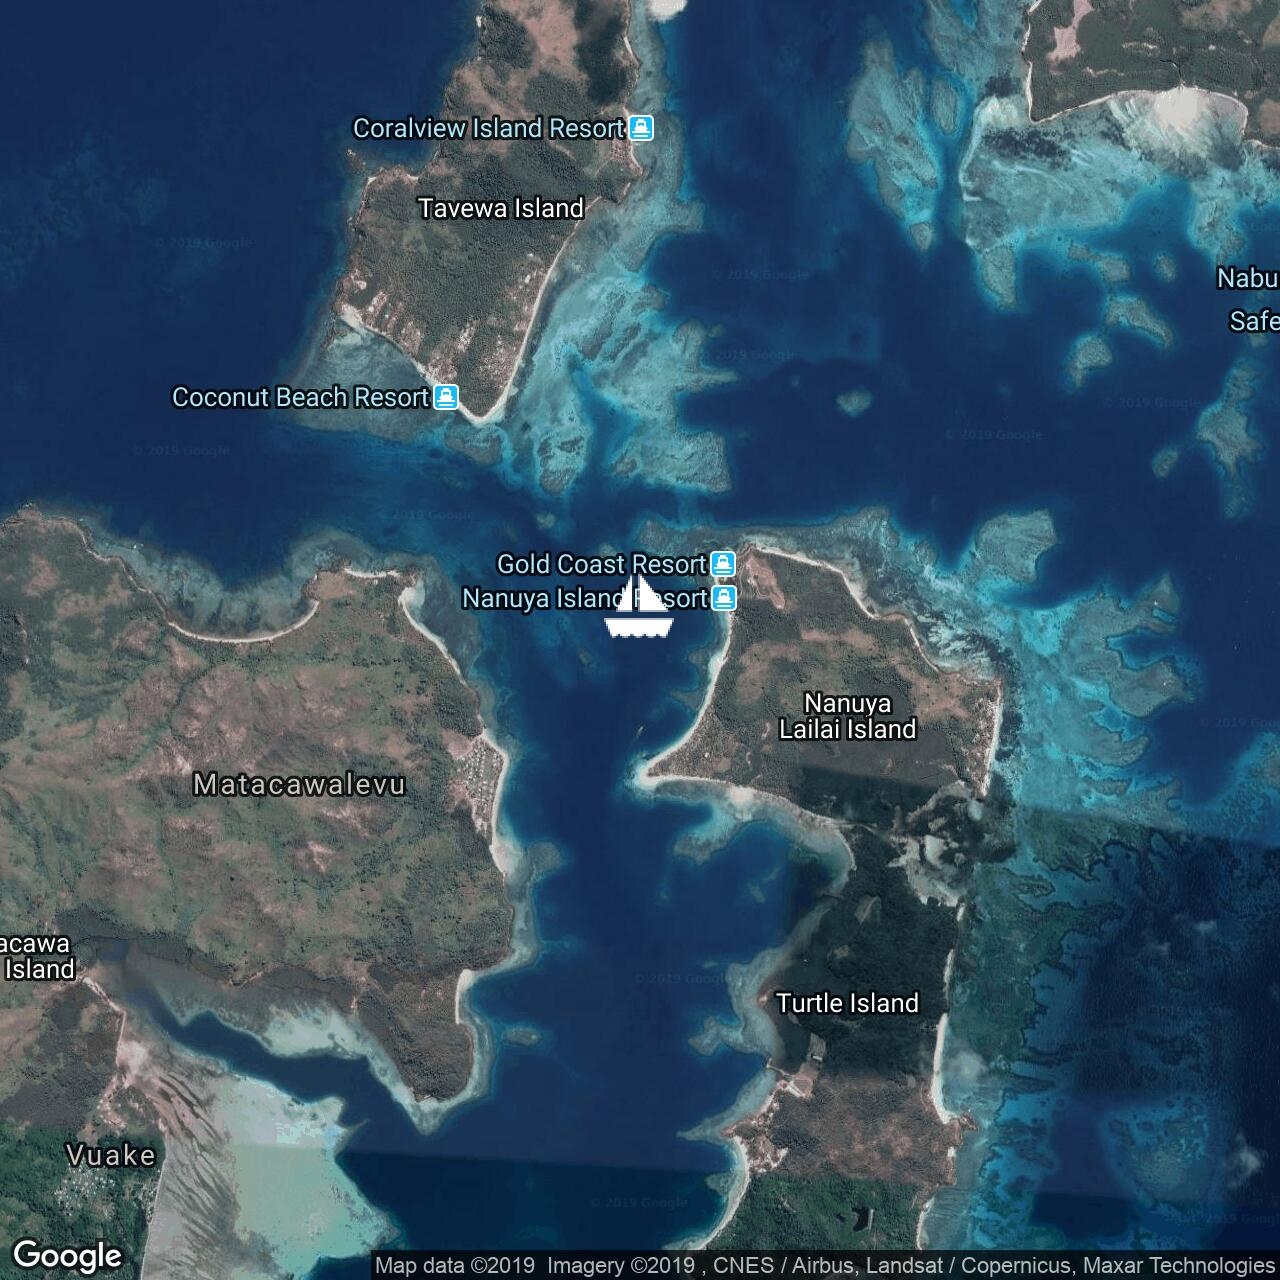The image size is (1280, 1280).
Task: Open the Coralview Island Resort text label
Action: tap(488, 128)
